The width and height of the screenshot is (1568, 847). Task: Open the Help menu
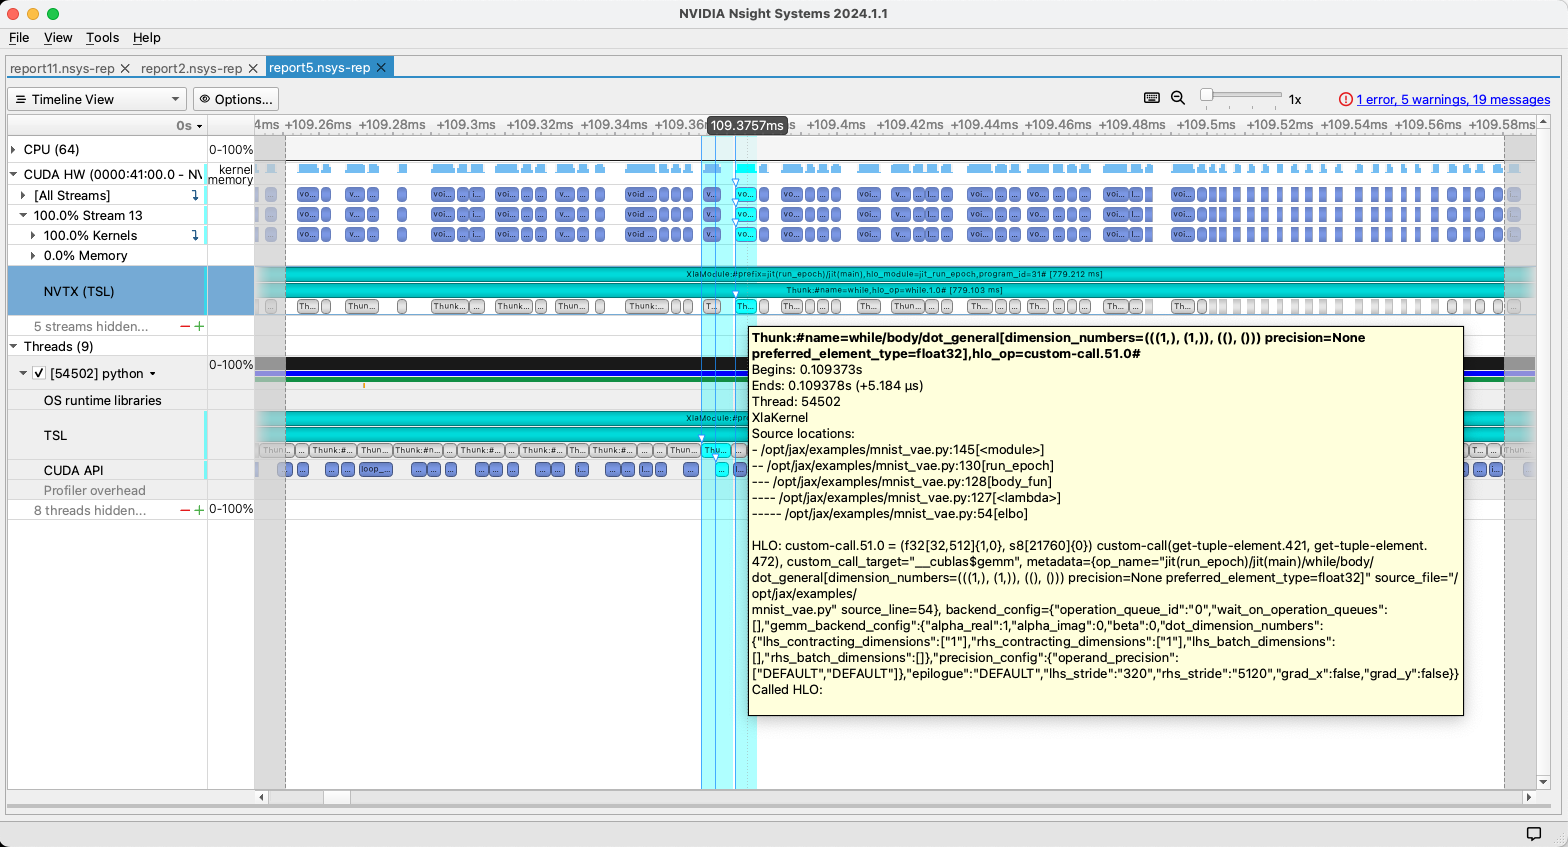pyautogui.click(x=147, y=37)
